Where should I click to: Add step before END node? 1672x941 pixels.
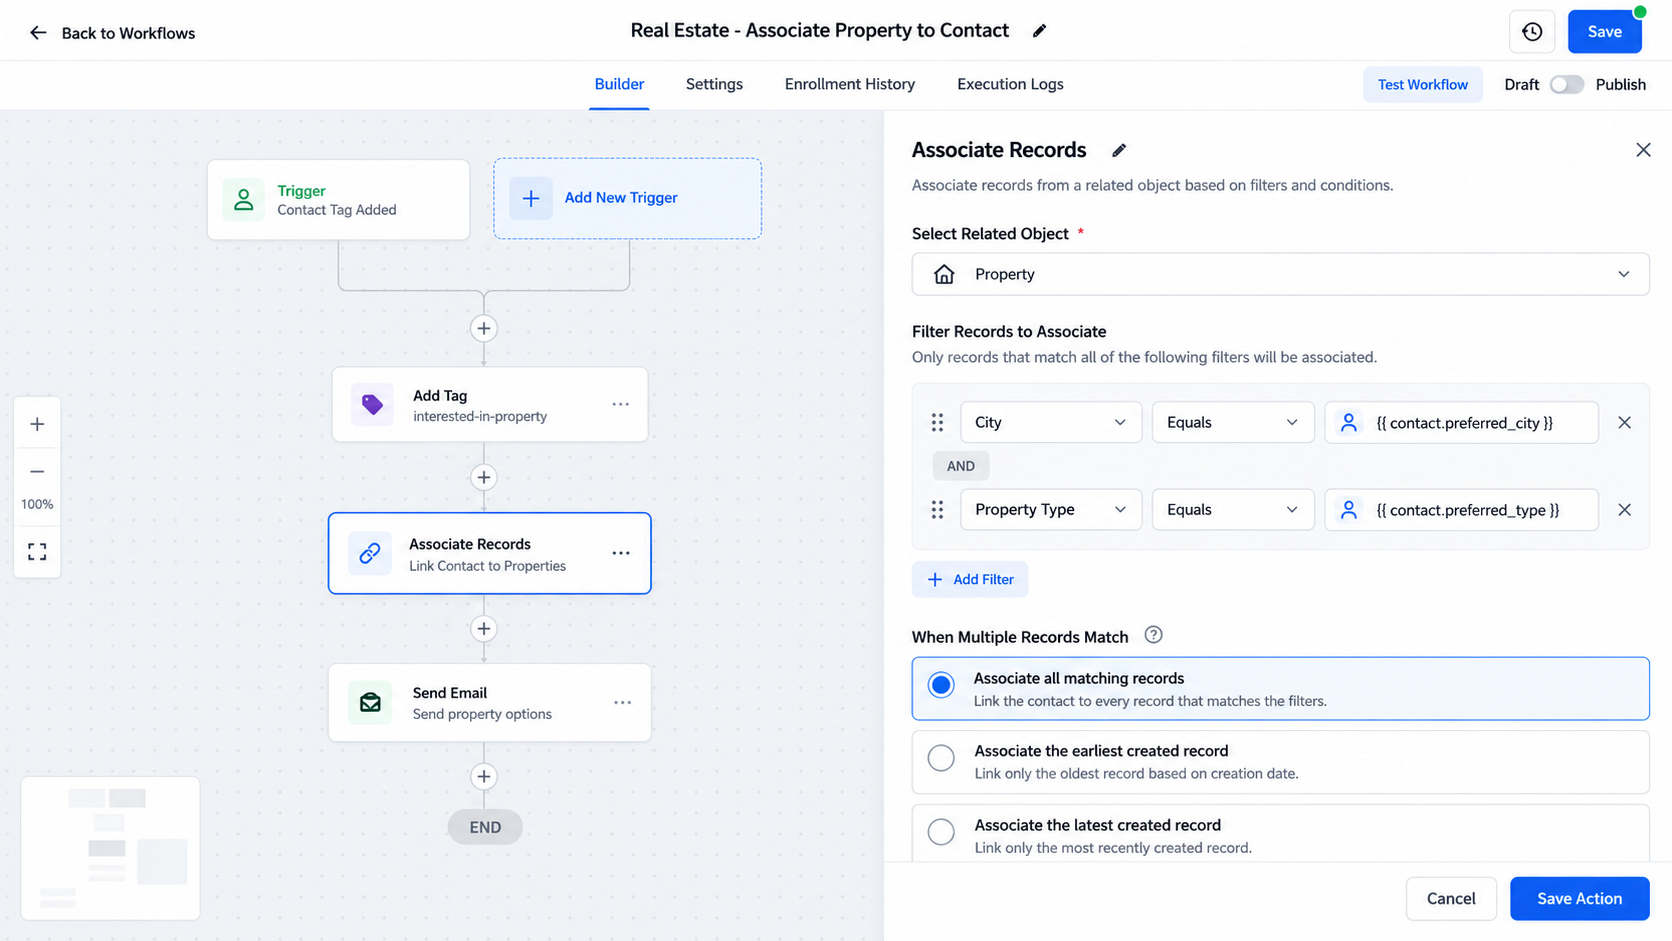(x=484, y=776)
